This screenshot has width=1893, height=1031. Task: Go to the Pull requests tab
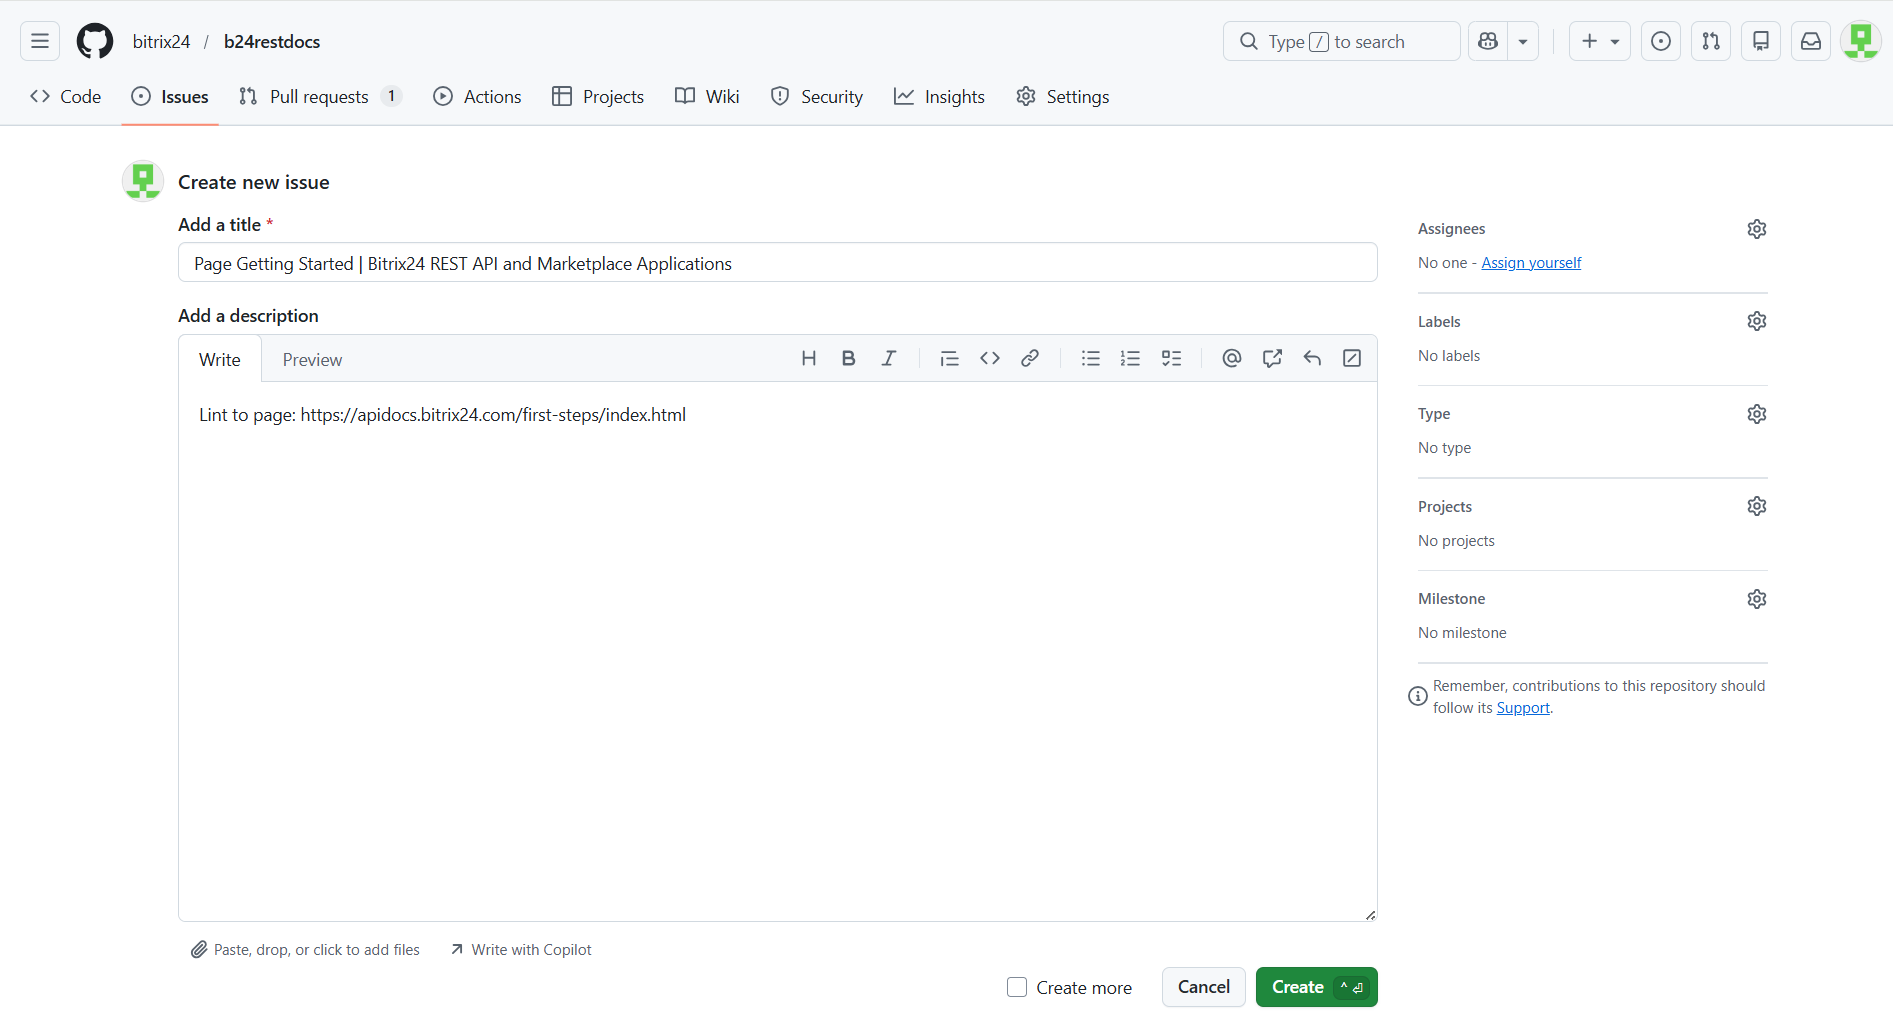coord(319,97)
